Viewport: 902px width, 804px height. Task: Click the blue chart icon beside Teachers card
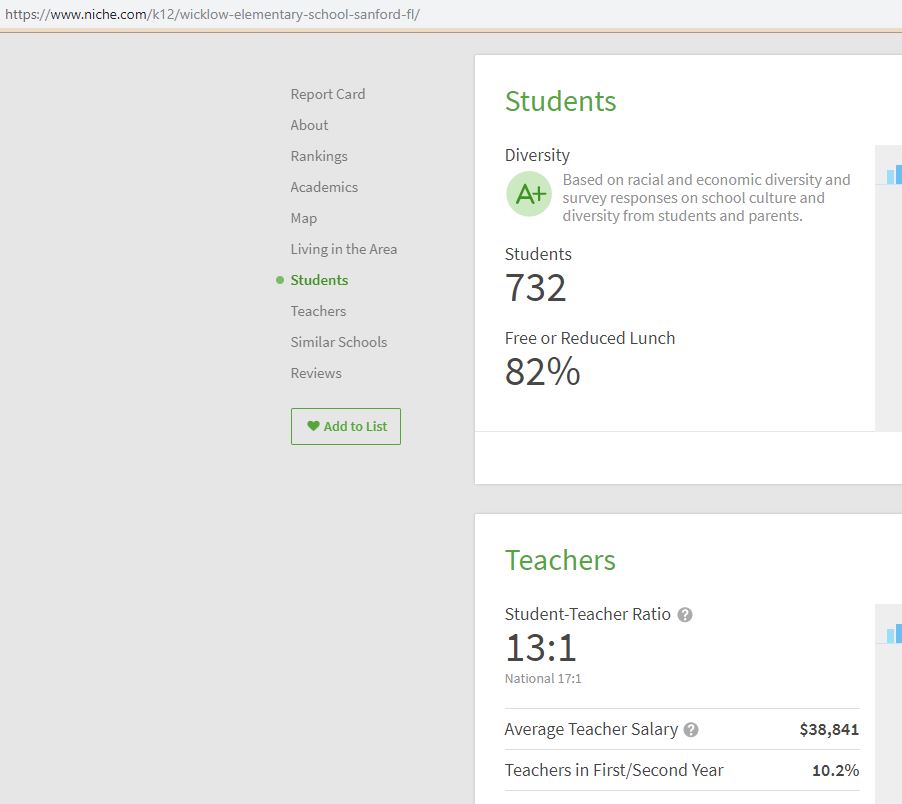coord(894,633)
